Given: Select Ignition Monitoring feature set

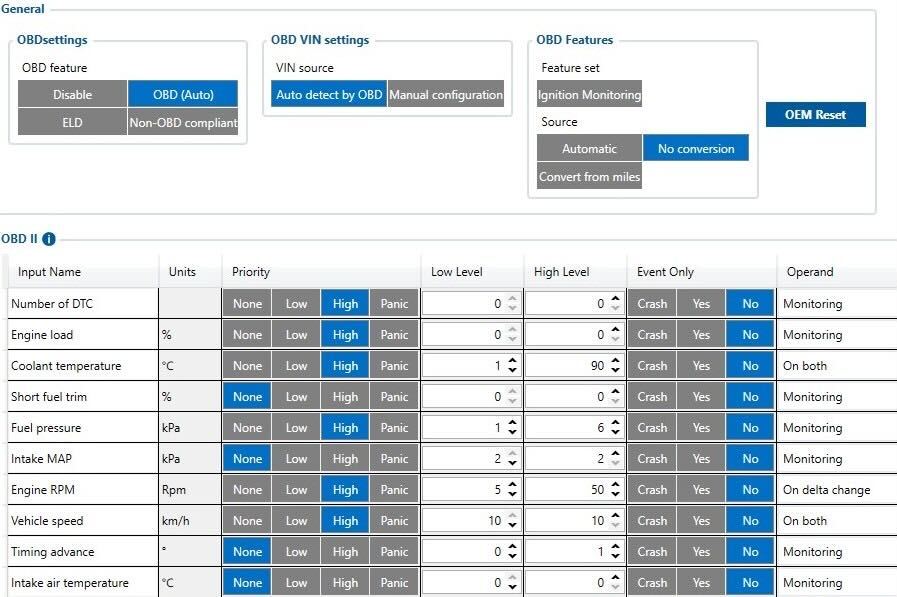Looking at the screenshot, I should 589,94.
